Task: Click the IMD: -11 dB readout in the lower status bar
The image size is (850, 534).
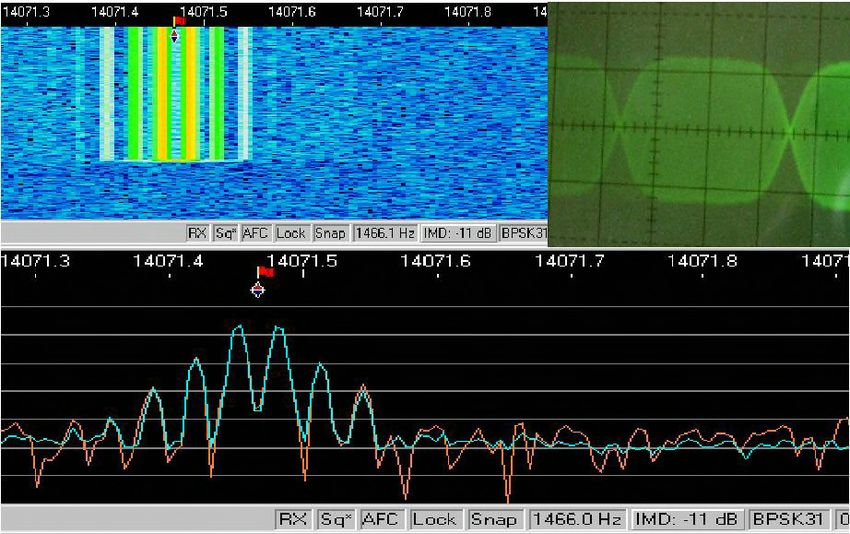Action: 688,519
